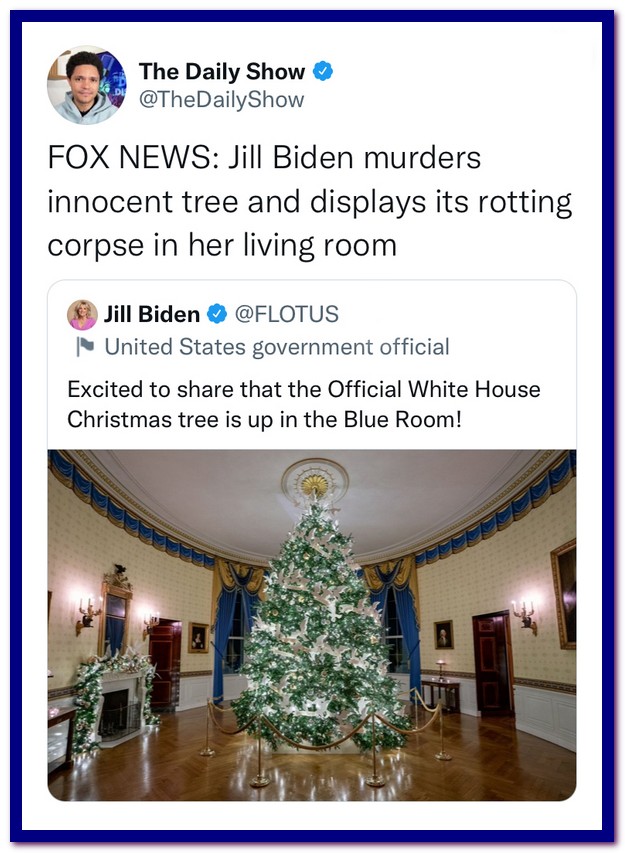Click the government official flag icon
This screenshot has width=625, height=853.
point(85,347)
